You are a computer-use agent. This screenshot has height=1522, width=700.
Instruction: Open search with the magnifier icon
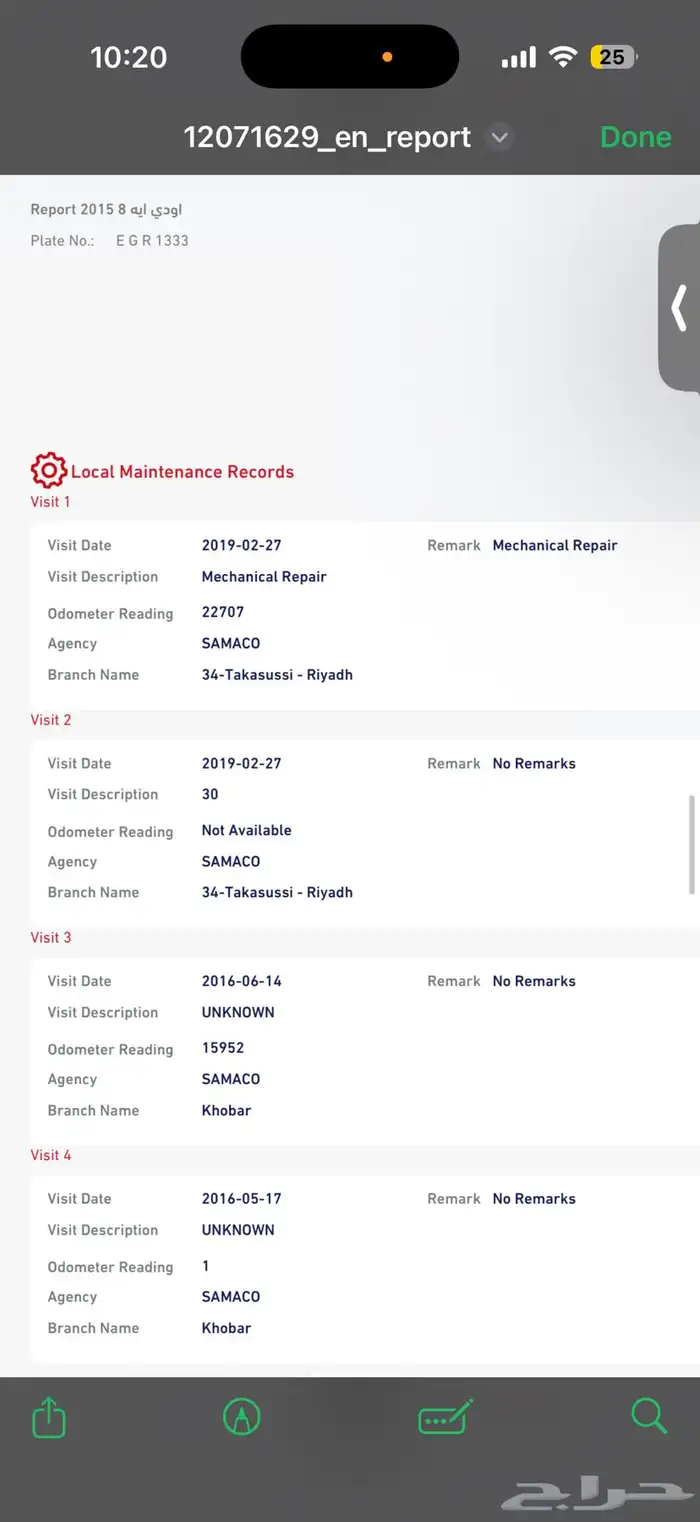(648, 1416)
